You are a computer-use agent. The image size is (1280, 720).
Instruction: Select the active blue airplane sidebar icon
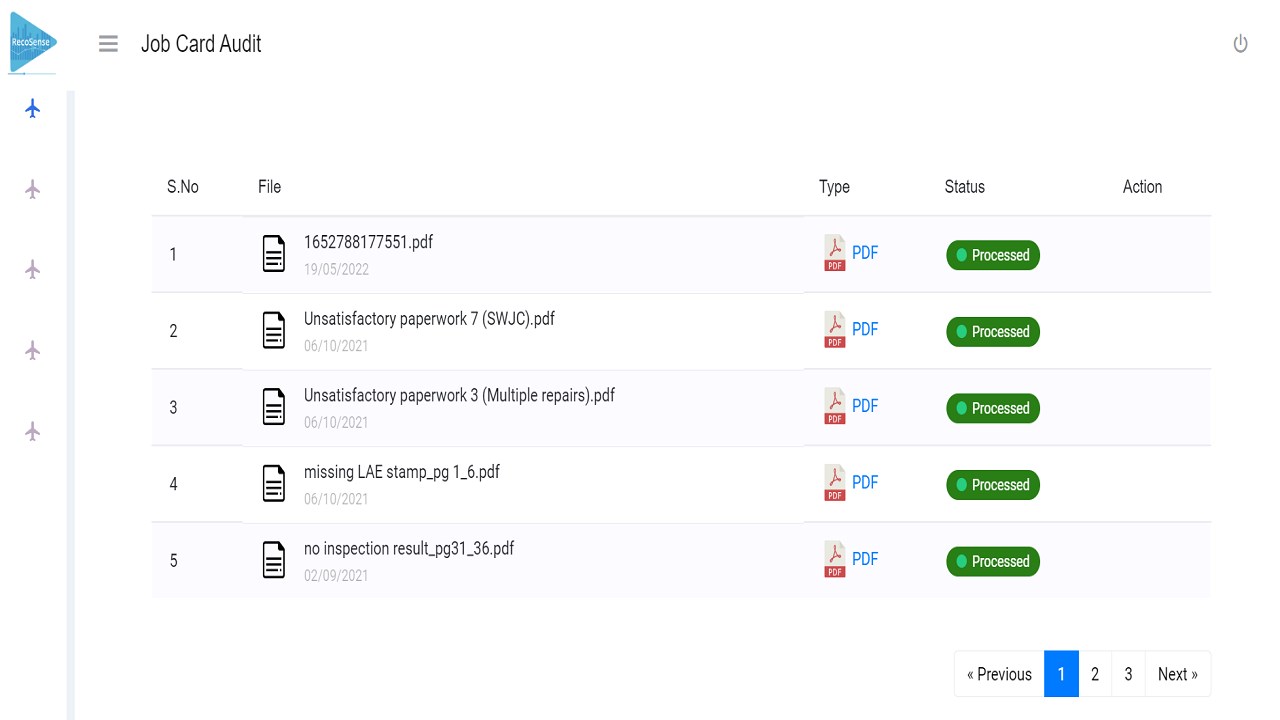tap(33, 108)
